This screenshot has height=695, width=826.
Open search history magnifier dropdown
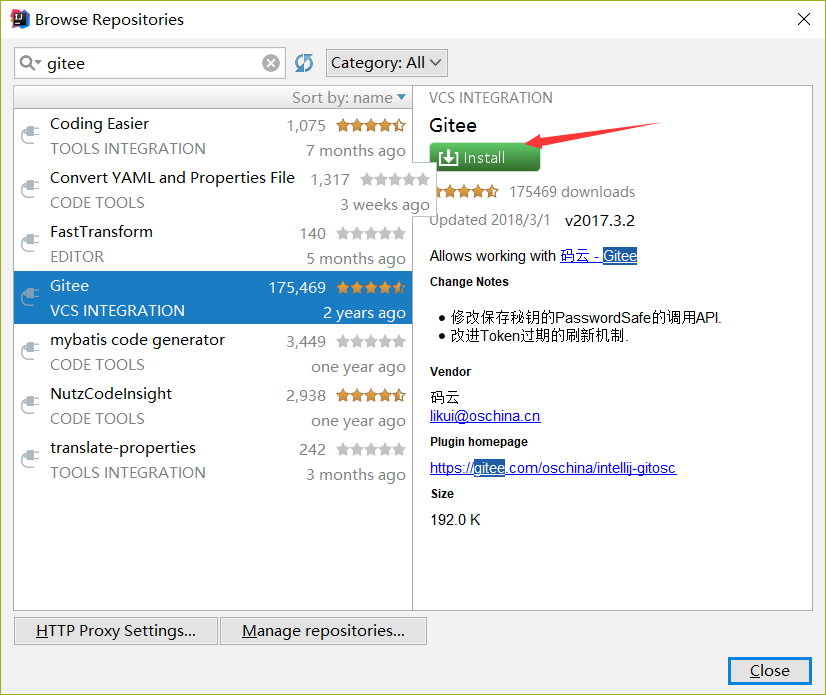click(x=30, y=63)
